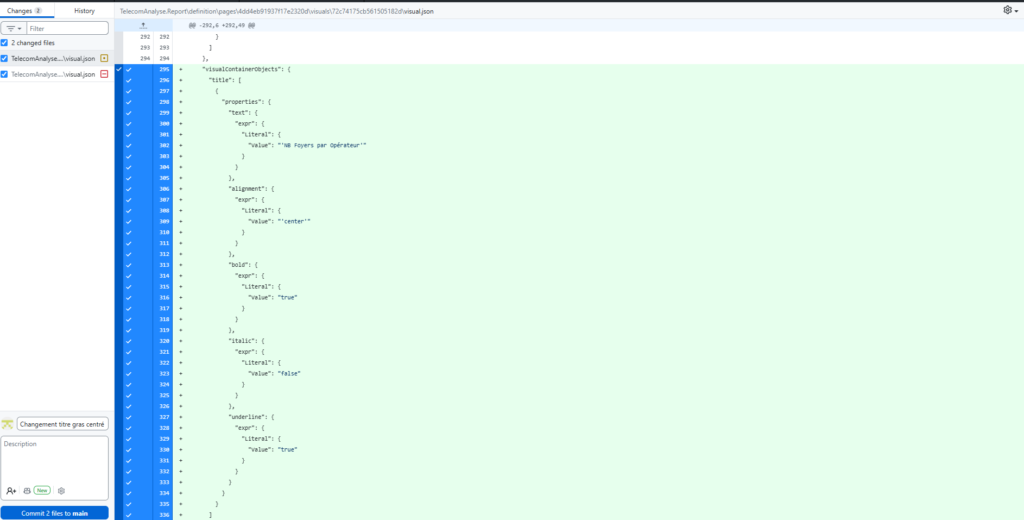1024x520 pixels.
Task: Click the Filter files input field
Action: pos(68,28)
